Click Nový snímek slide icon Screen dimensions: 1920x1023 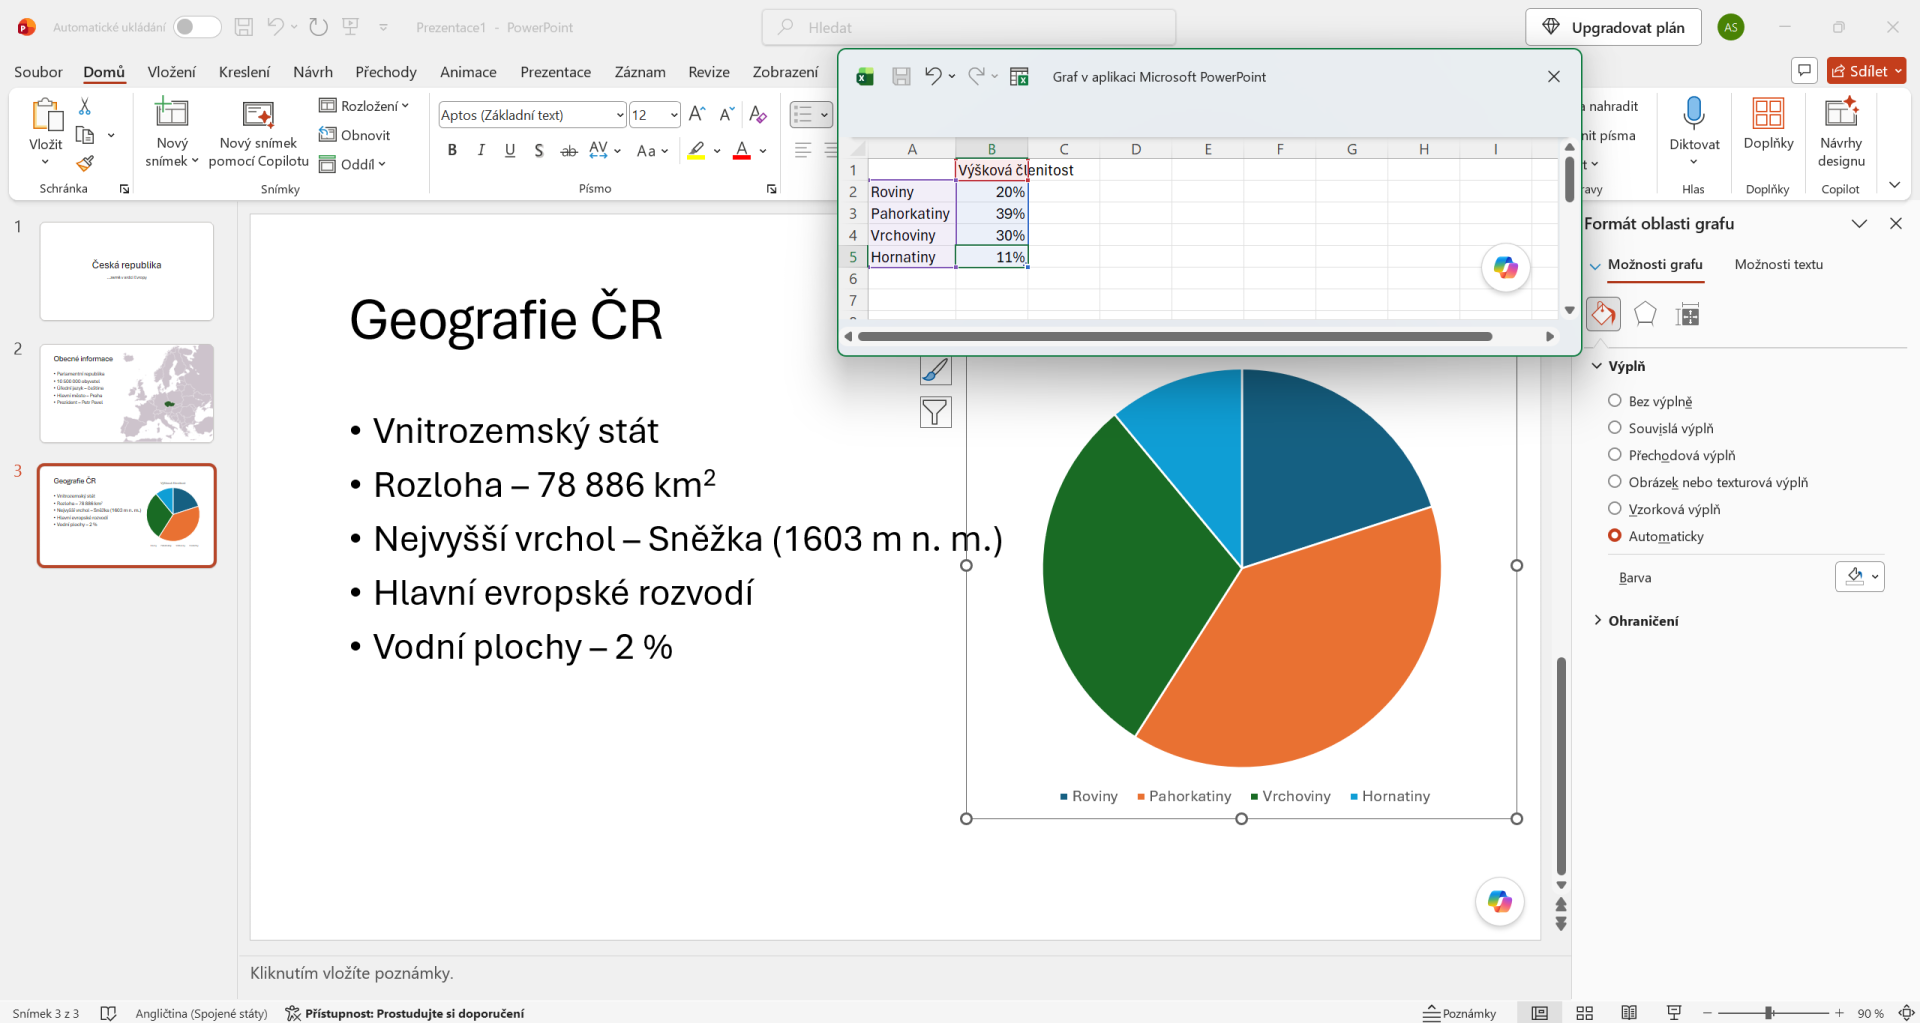171,113
